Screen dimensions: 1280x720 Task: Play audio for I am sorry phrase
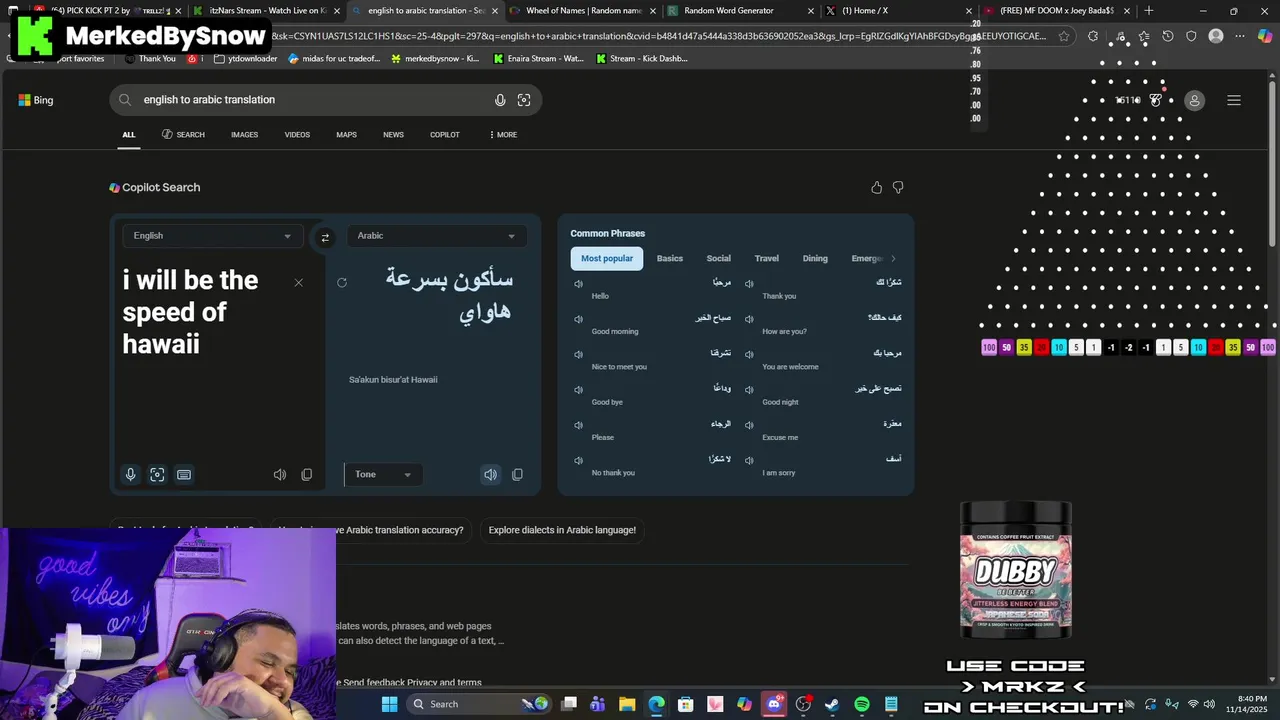[749, 460]
